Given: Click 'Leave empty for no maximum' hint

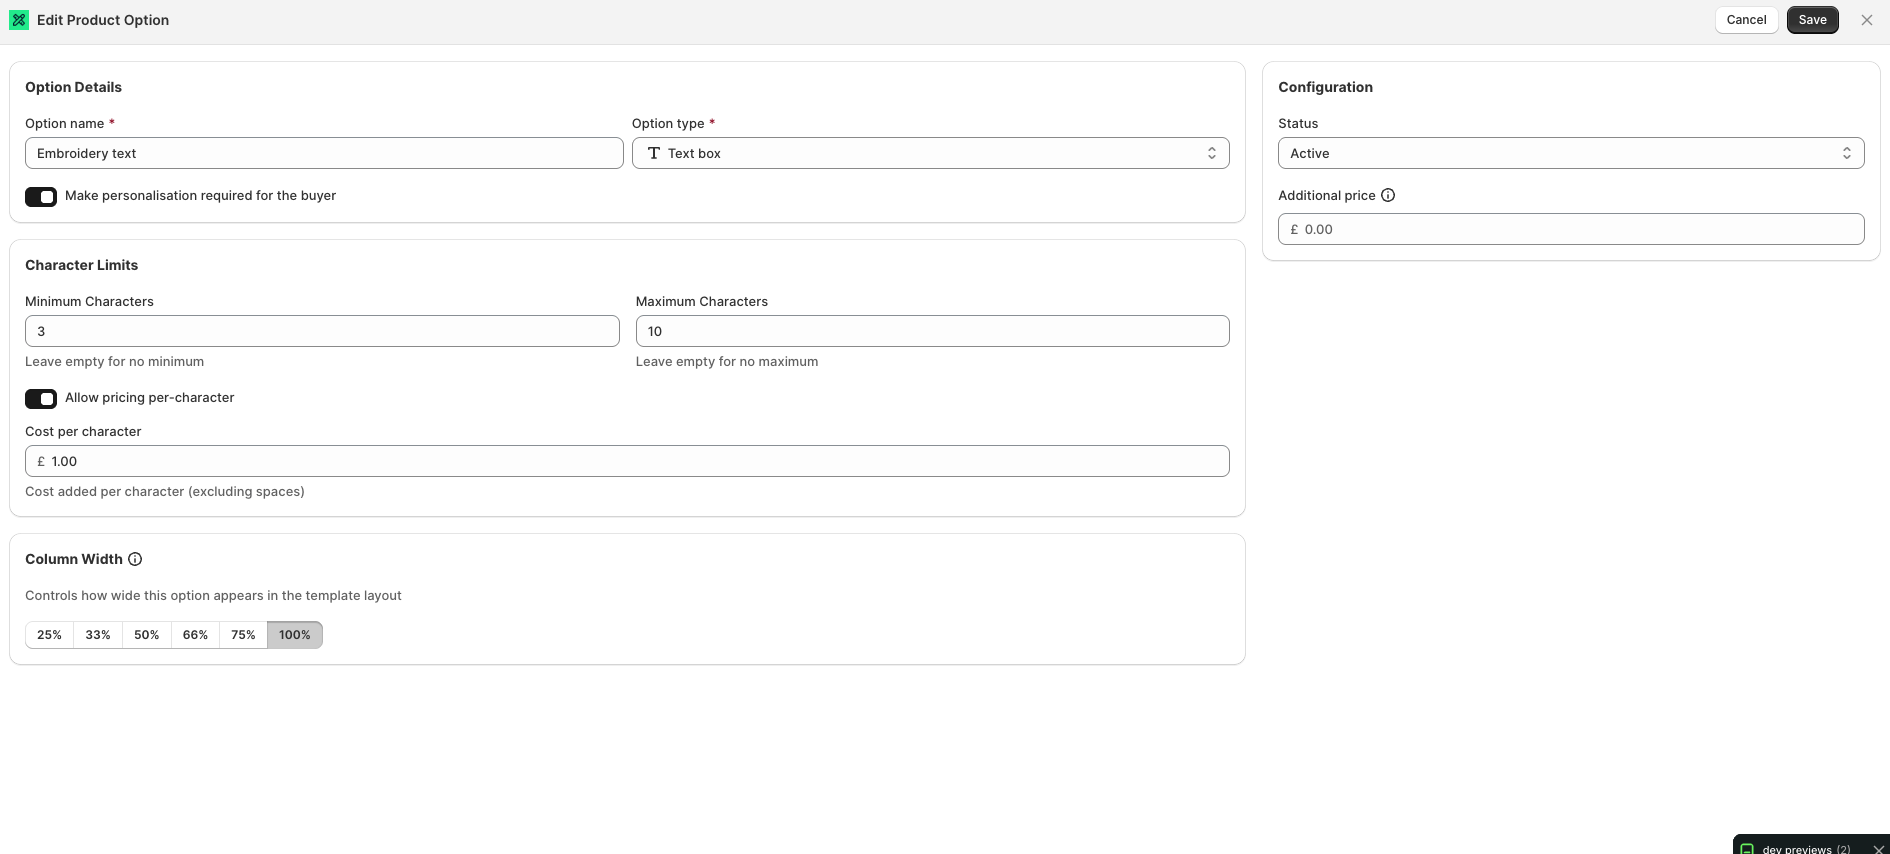Looking at the screenshot, I should coord(727,361).
